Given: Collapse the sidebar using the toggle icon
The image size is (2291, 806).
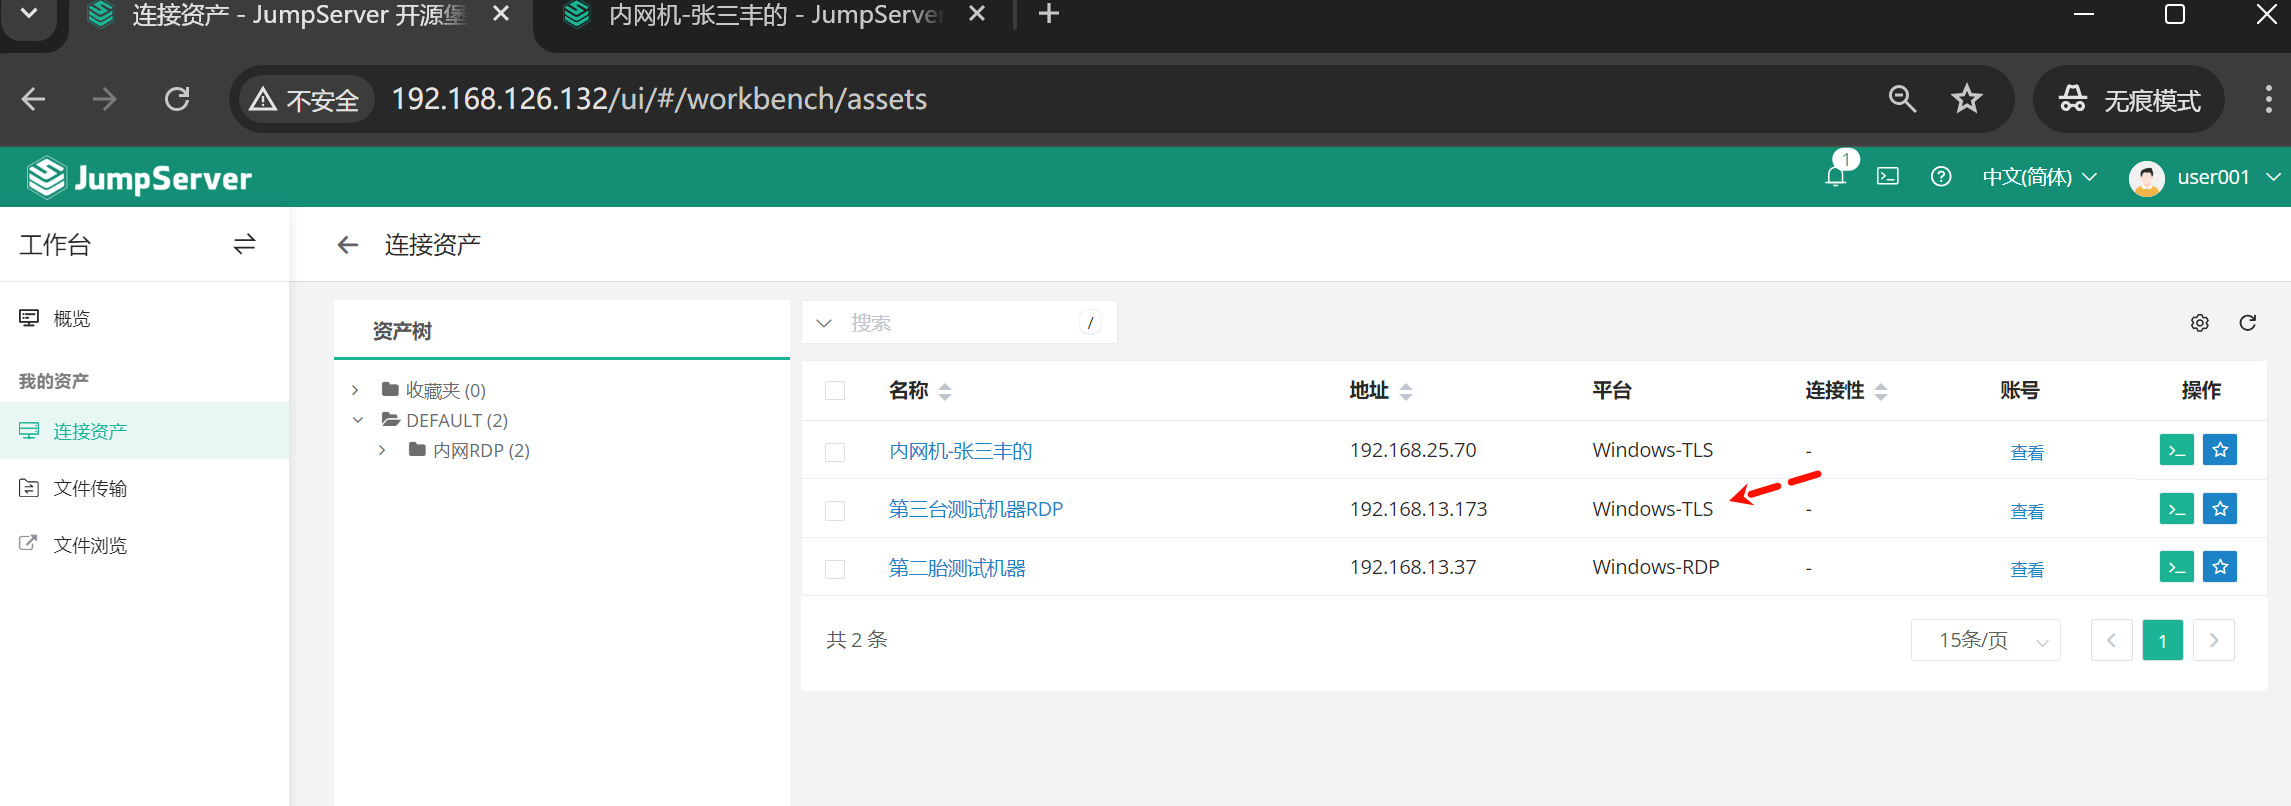Looking at the screenshot, I should click(244, 244).
